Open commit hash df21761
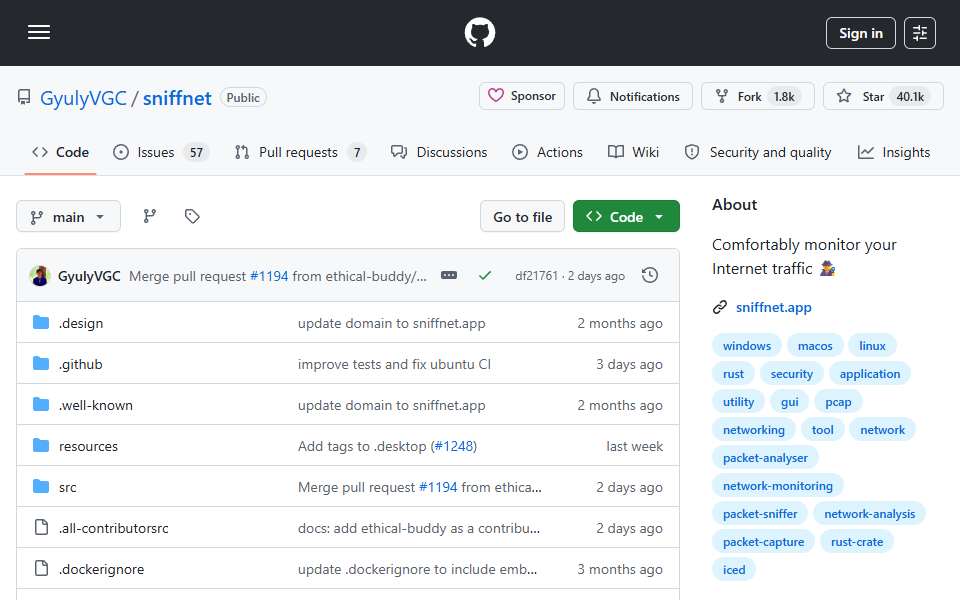960x600 pixels. pyautogui.click(x=536, y=276)
